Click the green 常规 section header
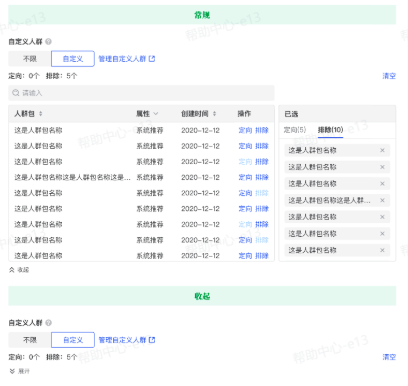 pyautogui.click(x=202, y=15)
